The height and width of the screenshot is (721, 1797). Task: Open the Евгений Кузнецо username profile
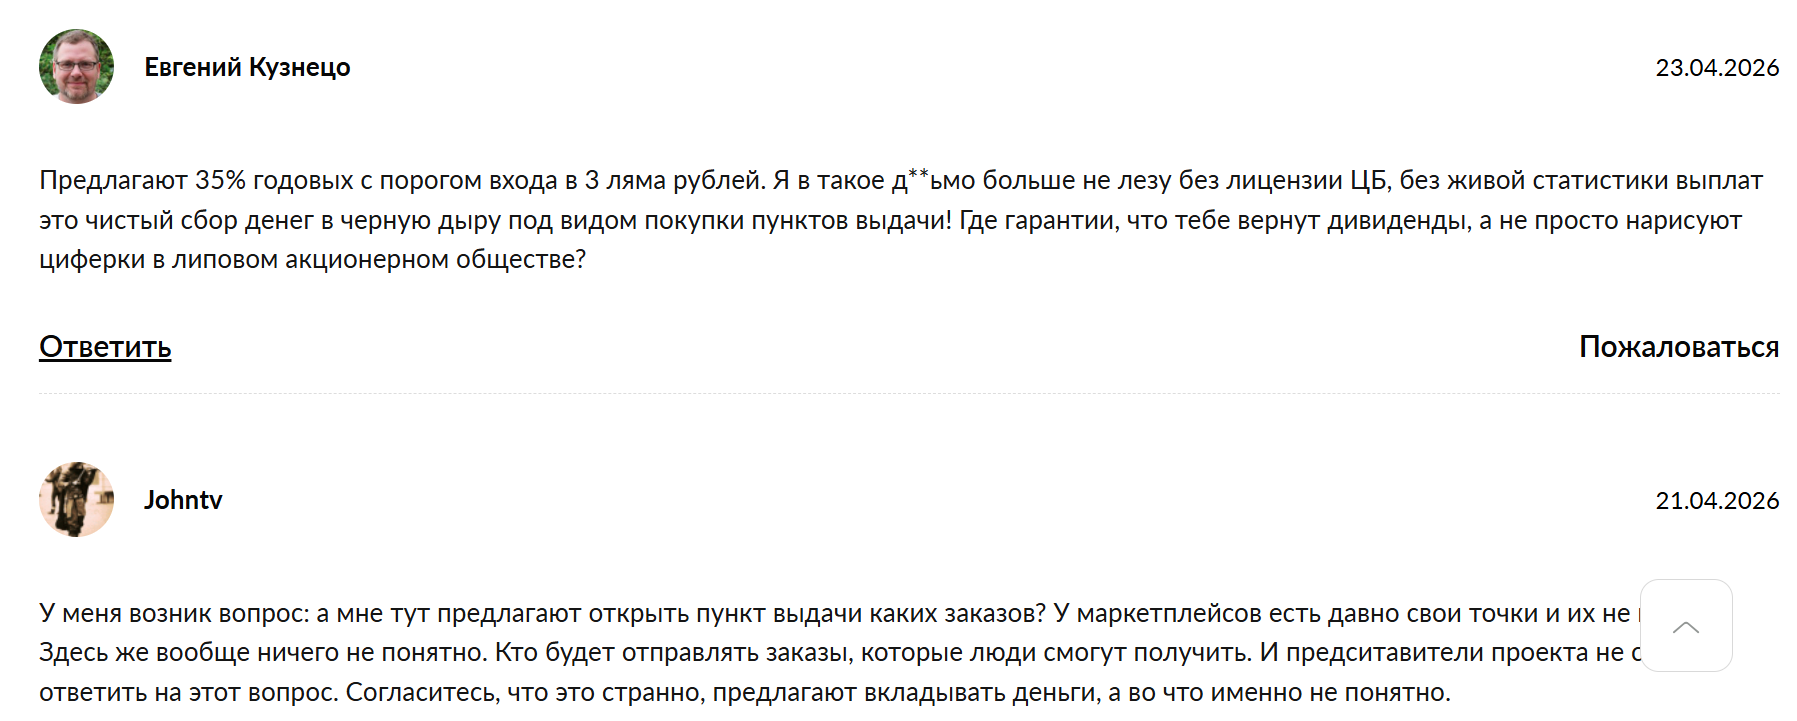pyautogui.click(x=247, y=67)
